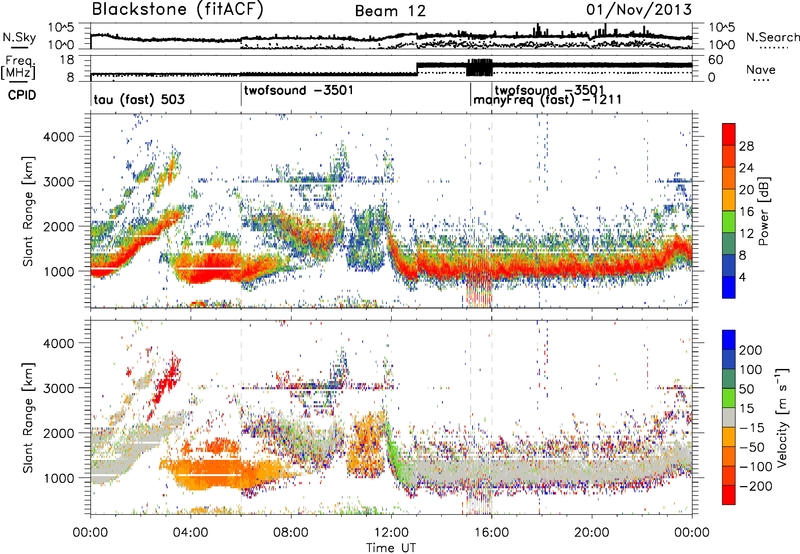Click the '4' tick on power colorbar
Viewport: 800px width, 554px height.
pyautogui.click(x=742, y=277)
